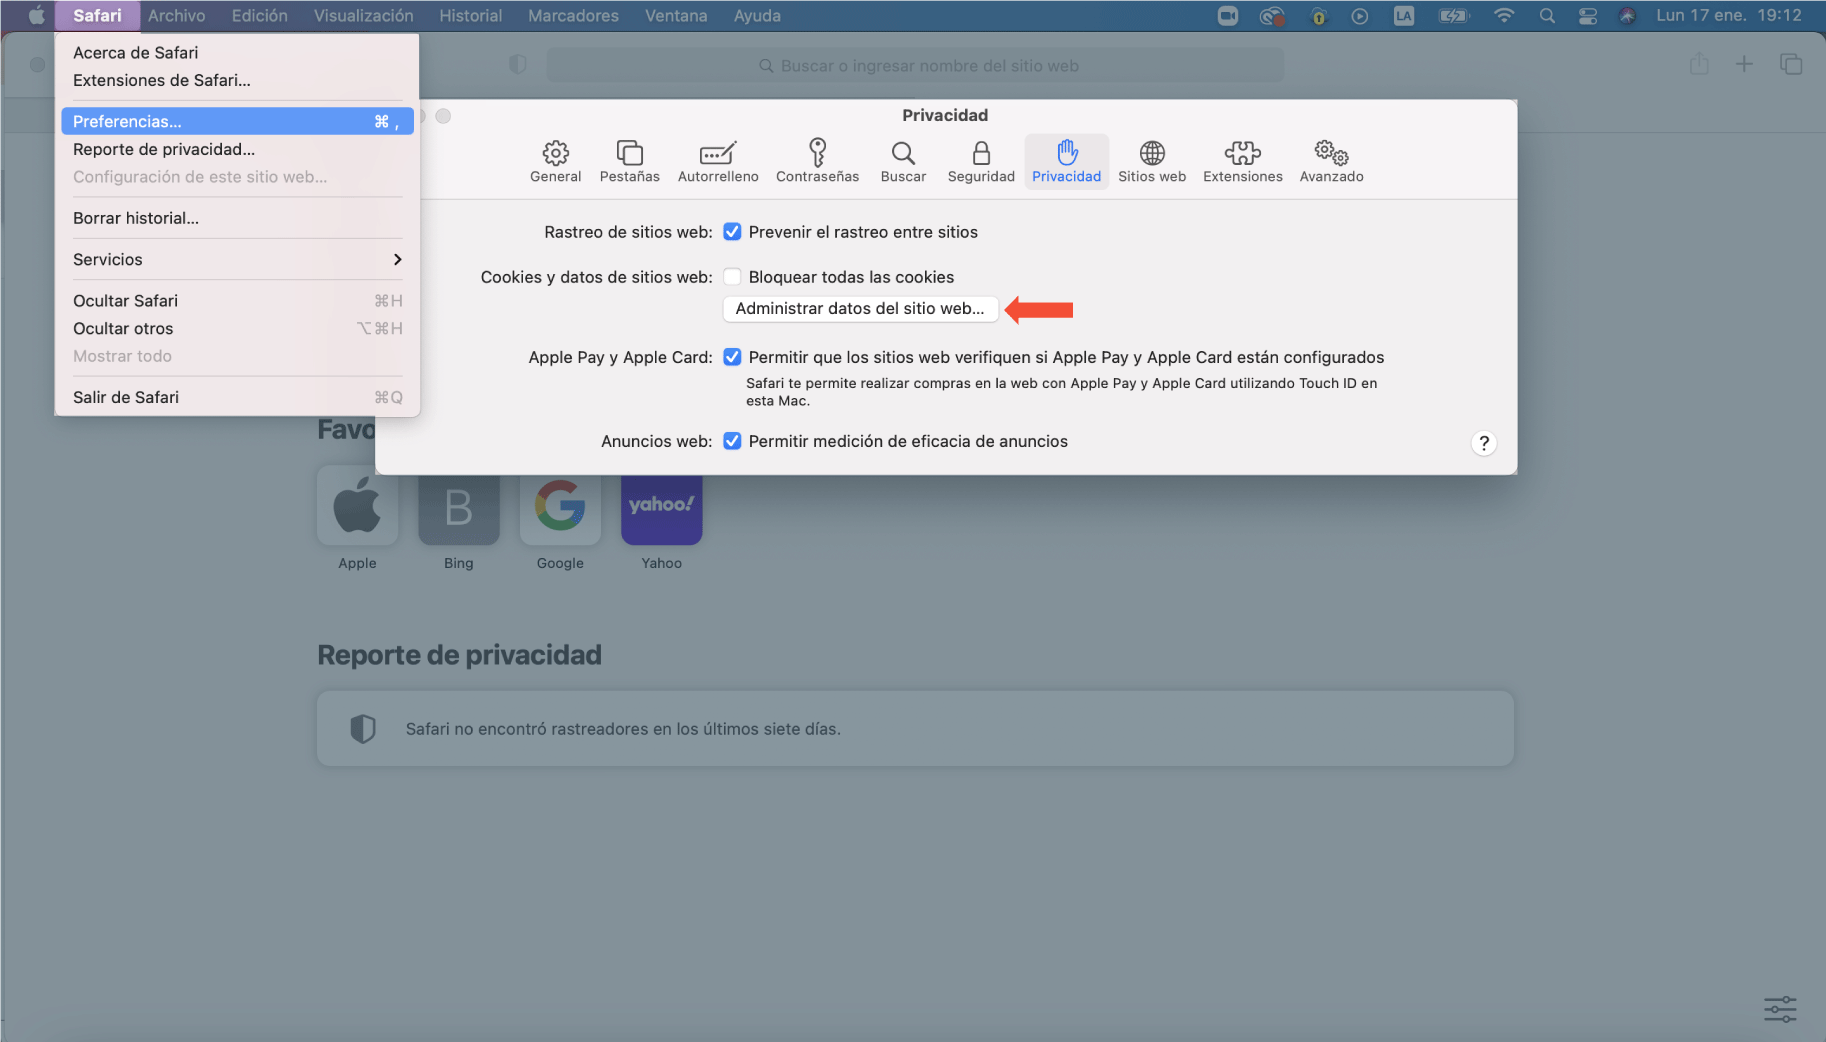Click the Safari address search field
The height and width of the screenshot is (1042, 1826).
click(x=915, y=66)
